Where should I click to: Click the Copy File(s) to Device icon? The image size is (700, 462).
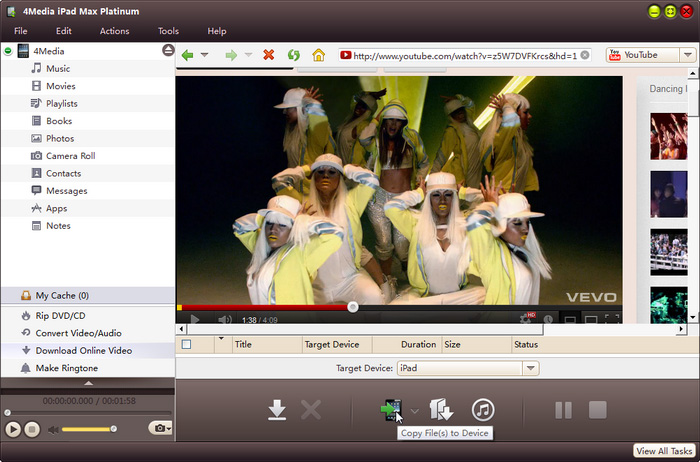point(389,409)
